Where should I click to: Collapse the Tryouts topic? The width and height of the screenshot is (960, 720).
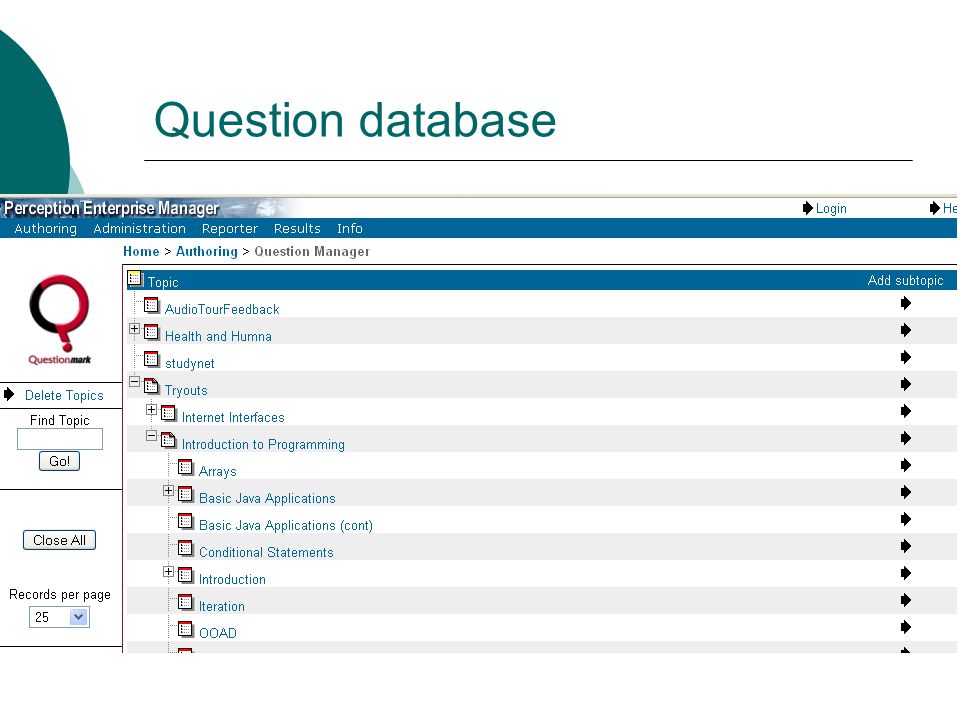[135, 381]
